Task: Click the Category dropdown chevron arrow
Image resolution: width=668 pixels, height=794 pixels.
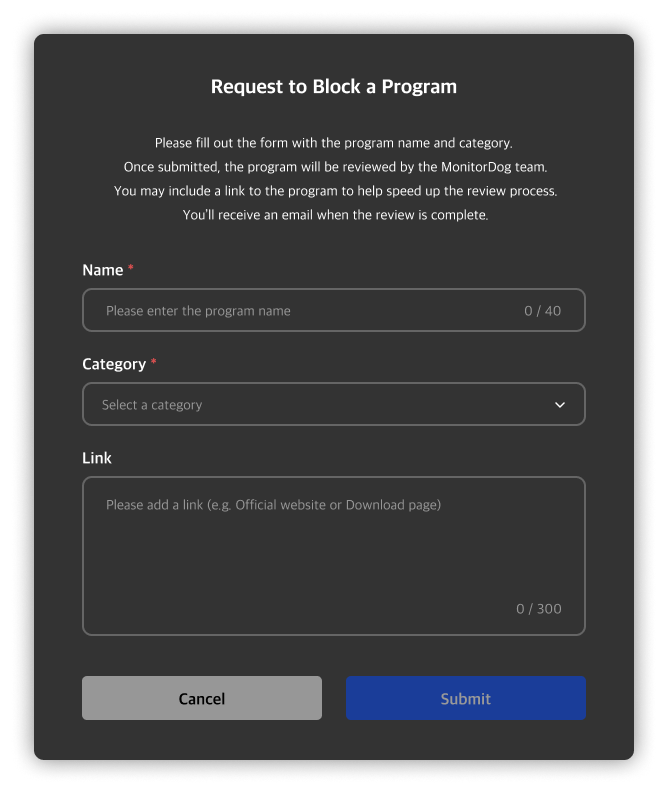Action: coord(560,405)
